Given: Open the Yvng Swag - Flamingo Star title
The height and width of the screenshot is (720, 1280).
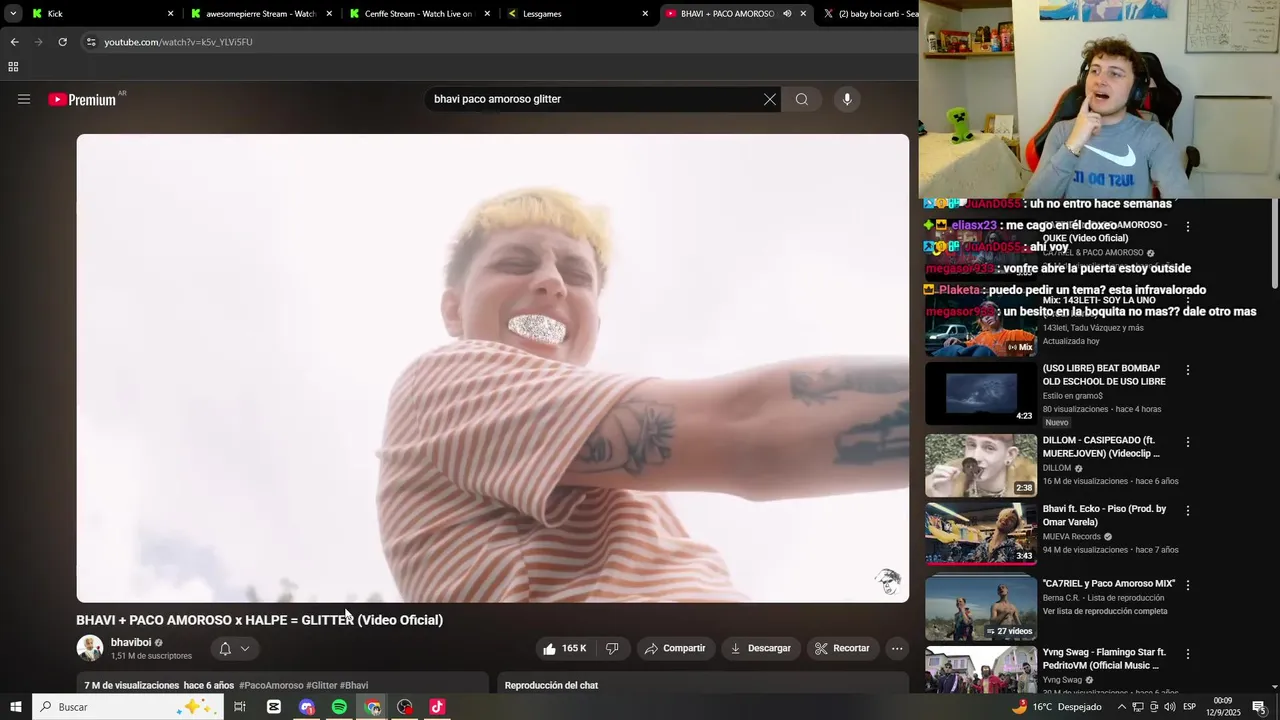Looking at the screenshot, I should 1104,658.
